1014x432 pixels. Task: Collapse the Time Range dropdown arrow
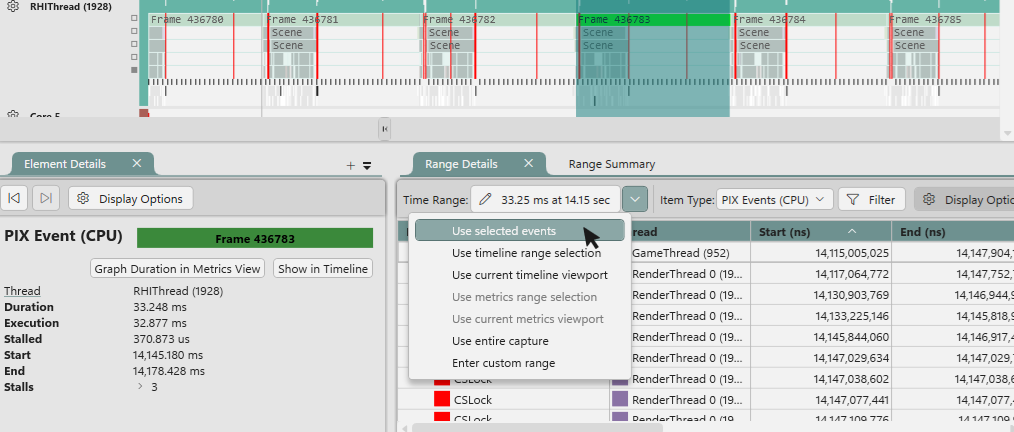pyautogui.click(x=635, y=200)
